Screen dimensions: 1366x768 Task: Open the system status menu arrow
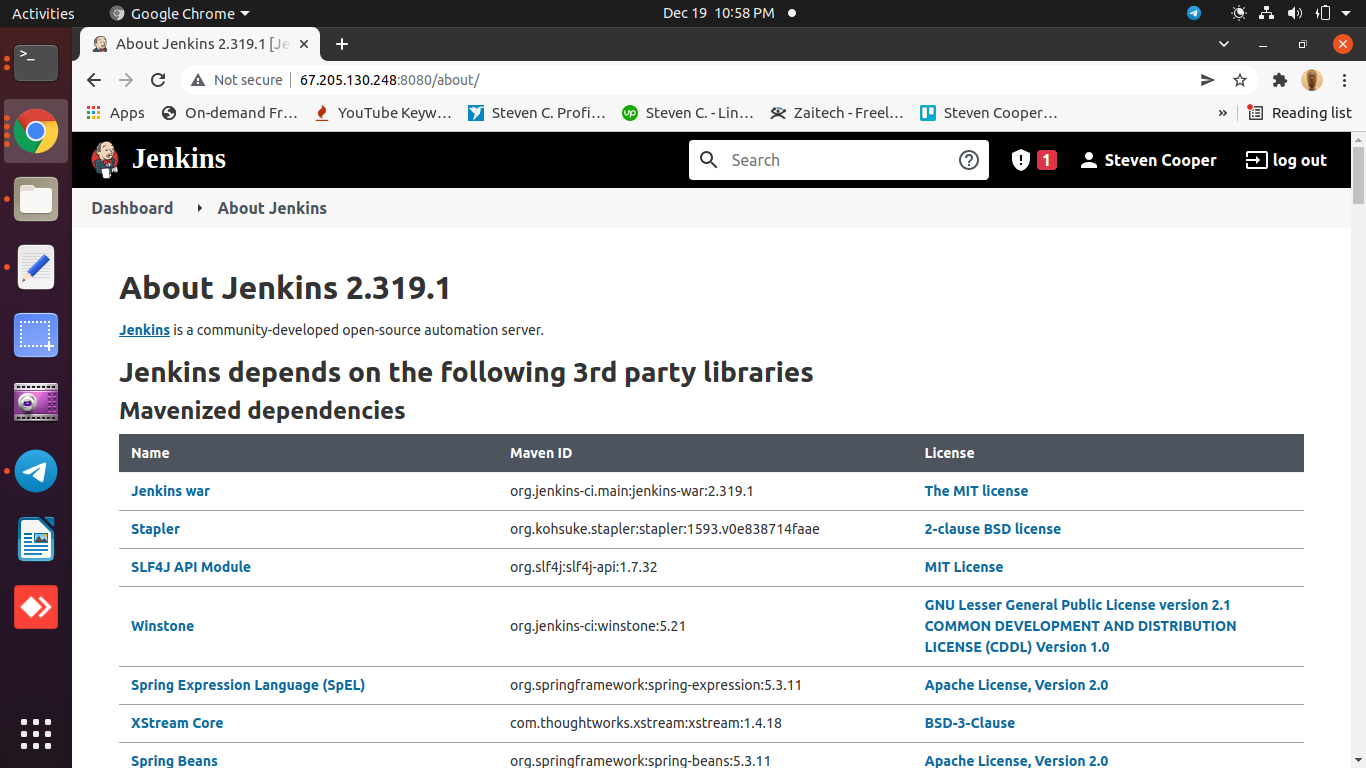[x=1346, y=13]
